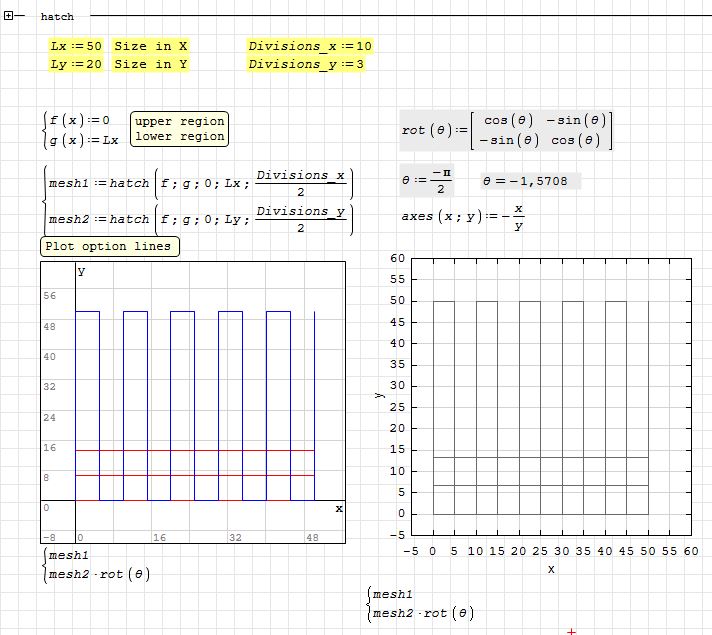Select the f(x) := 0 function definition
Viewport: 712px width, 635px height.
pos(79,121)
